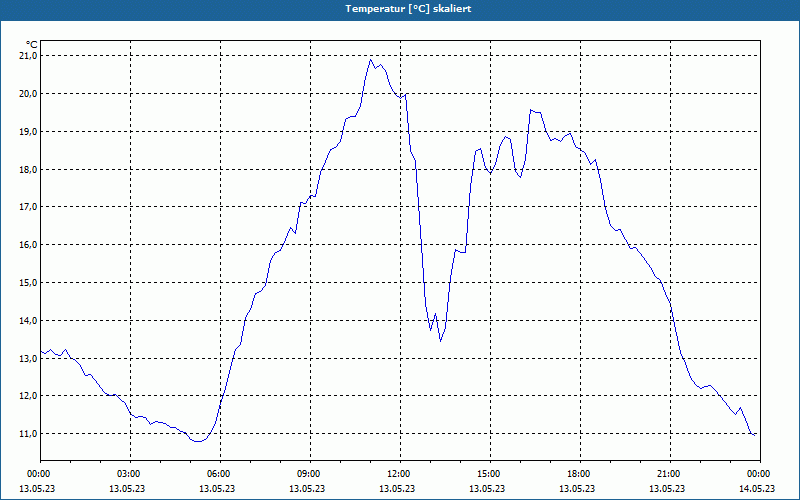Click the 18,0 value on the temperature axis

[x=29, y=169]
